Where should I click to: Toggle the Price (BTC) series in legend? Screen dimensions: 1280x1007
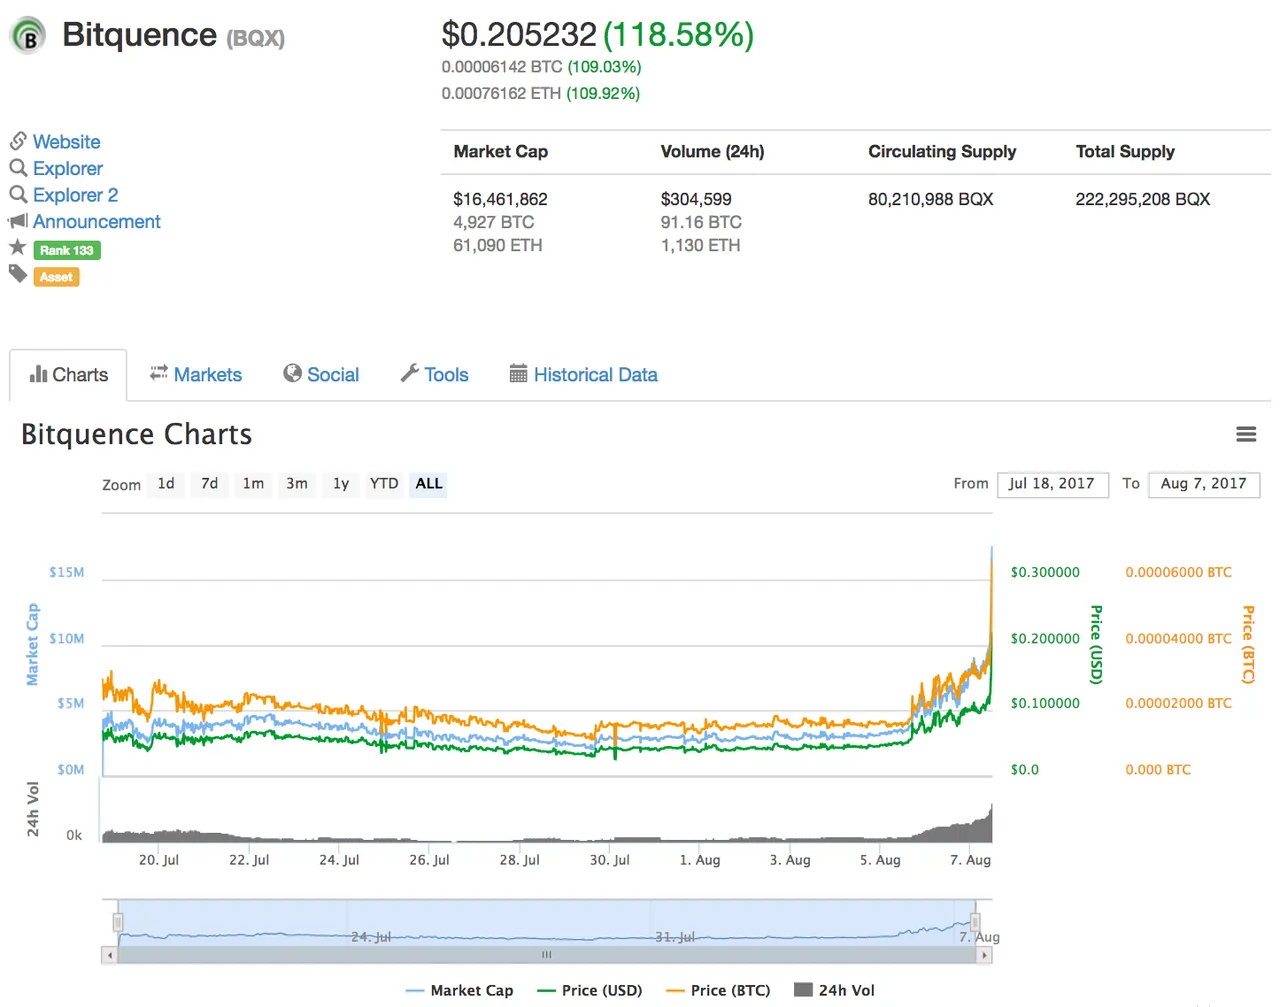(x=718, y=990)
